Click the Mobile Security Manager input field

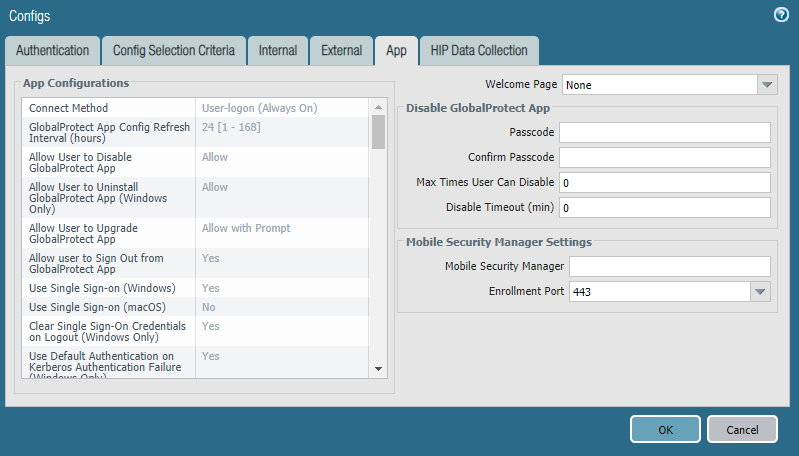pos(669,266)
